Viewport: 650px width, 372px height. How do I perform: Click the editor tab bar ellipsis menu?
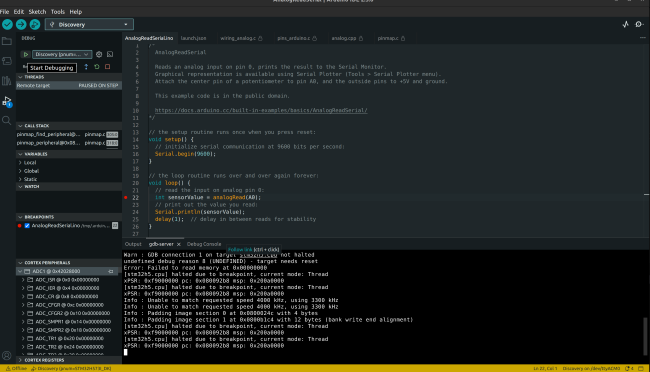[643, 38]
